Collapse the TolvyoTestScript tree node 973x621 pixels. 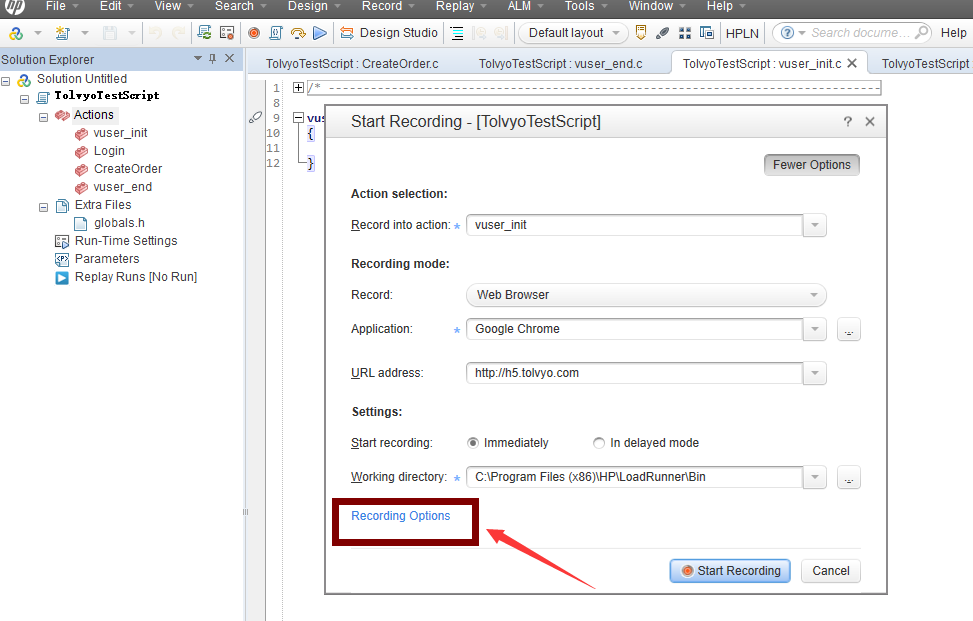pos(24,99)
